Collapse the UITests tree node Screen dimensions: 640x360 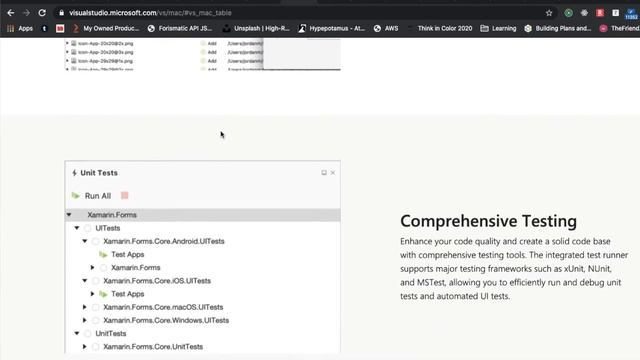coord(77,228)
